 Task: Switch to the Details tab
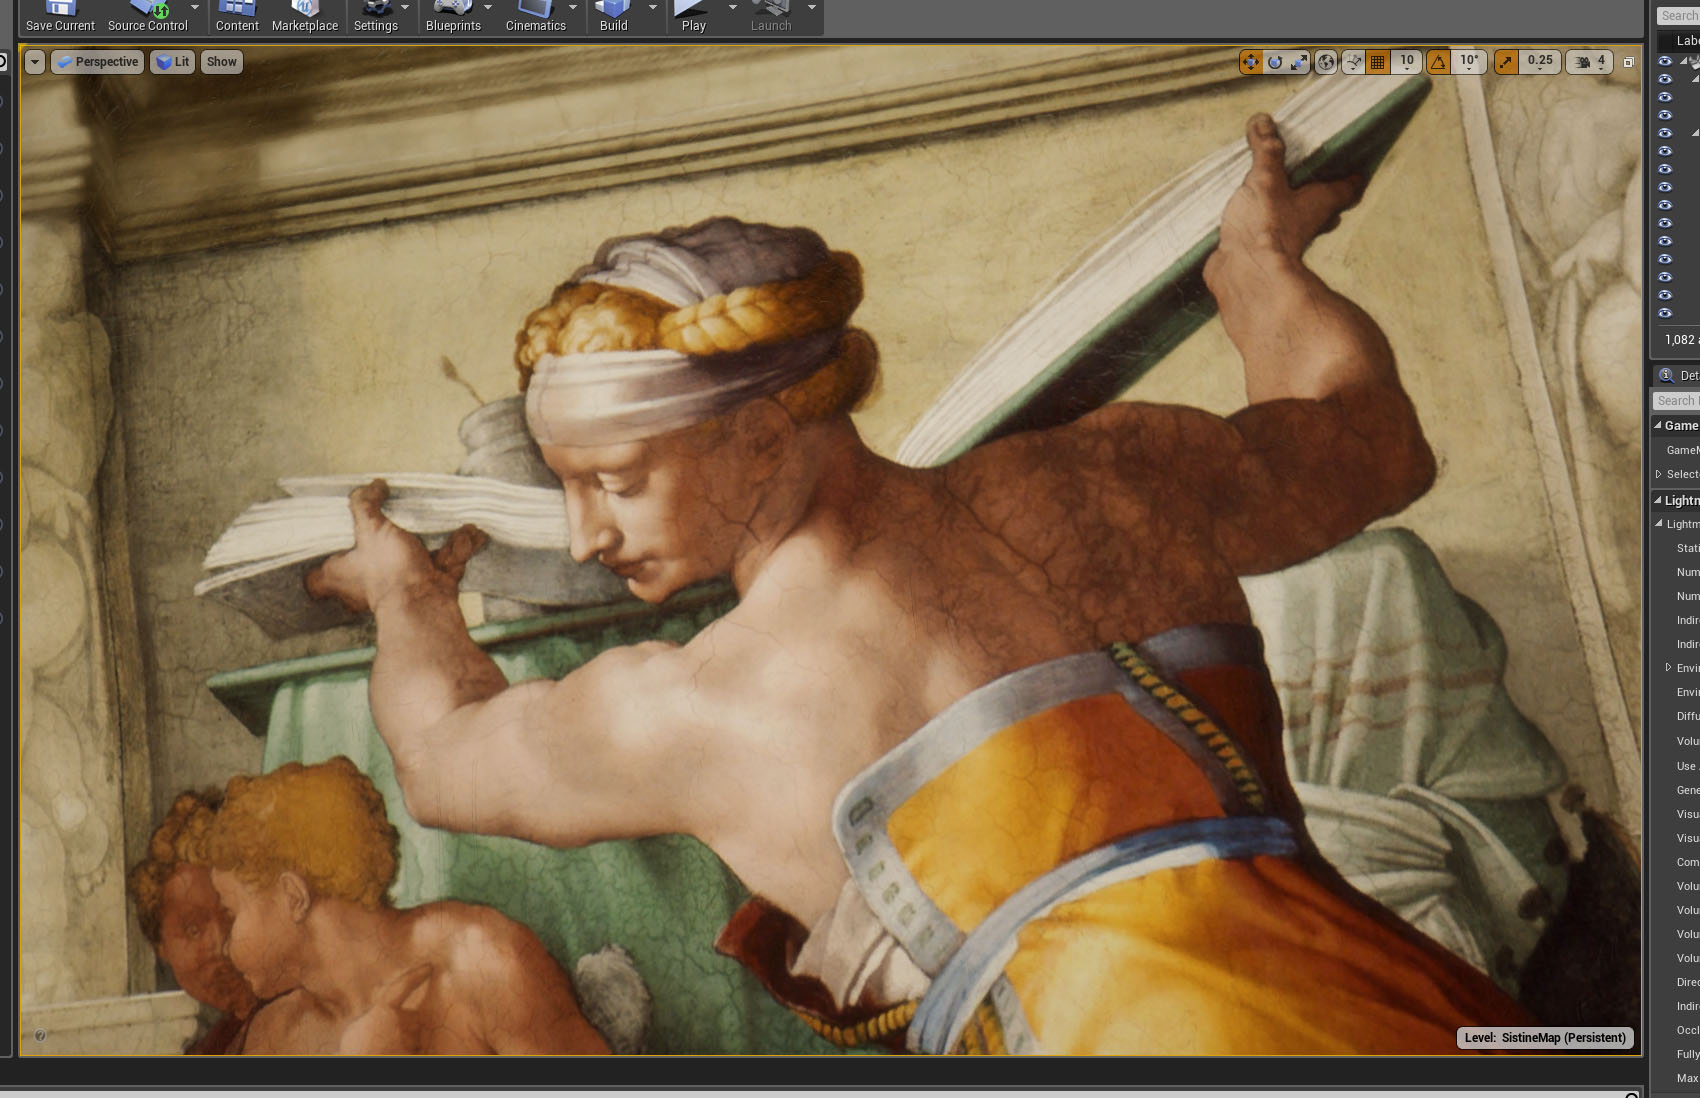pos(1679,376)
